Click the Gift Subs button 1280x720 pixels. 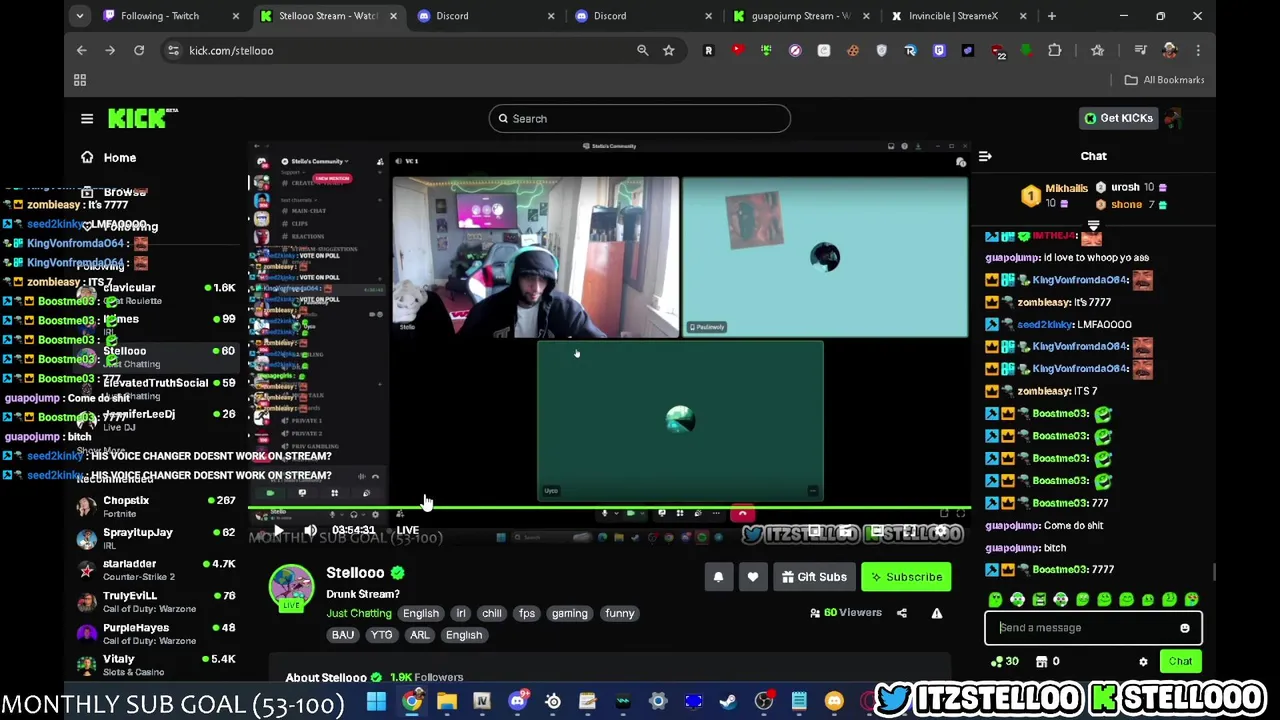[x=815, y=577]
